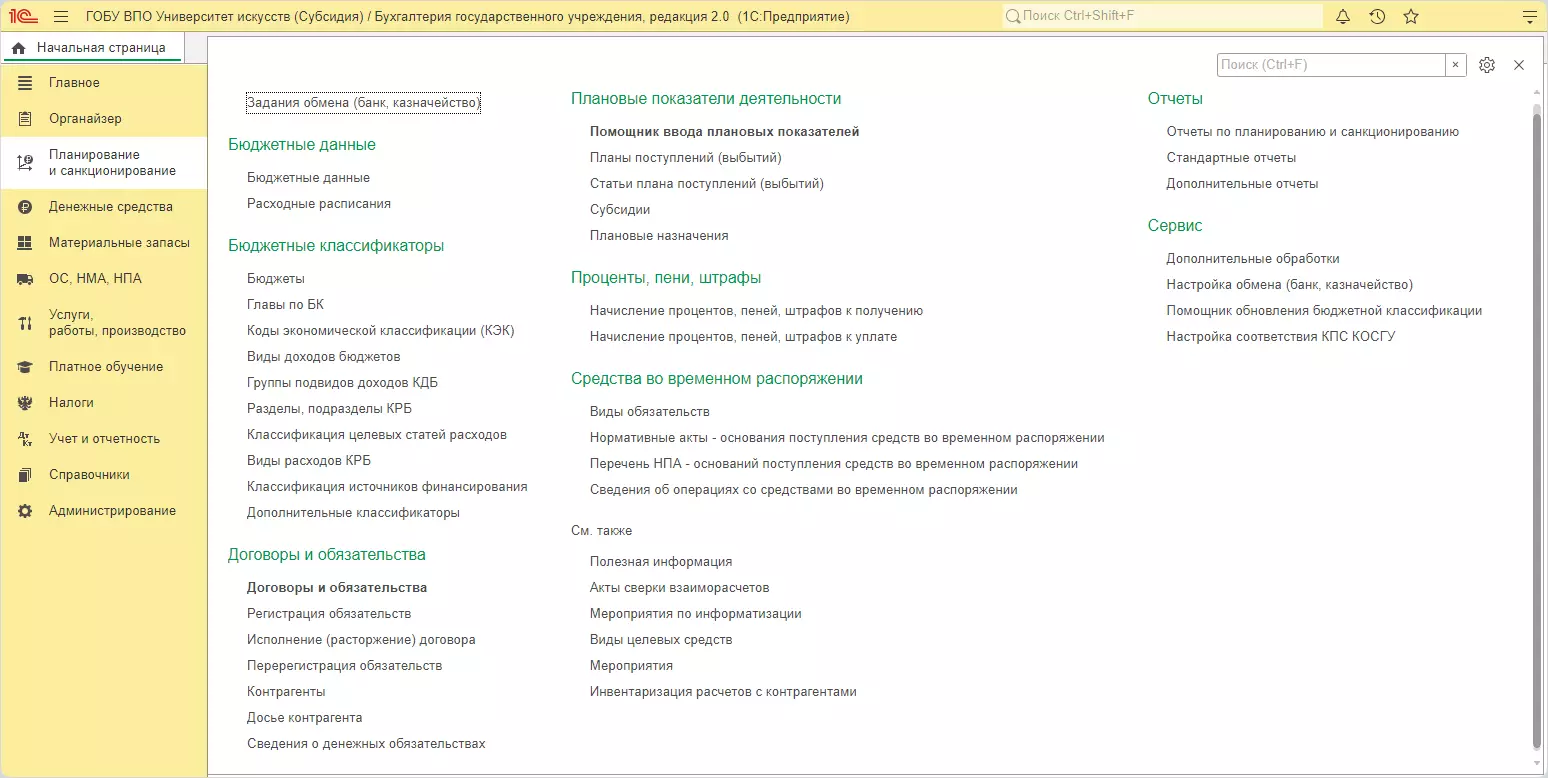
Task: Click the Материальные запасы icon
Action: [x=25, y=243]
